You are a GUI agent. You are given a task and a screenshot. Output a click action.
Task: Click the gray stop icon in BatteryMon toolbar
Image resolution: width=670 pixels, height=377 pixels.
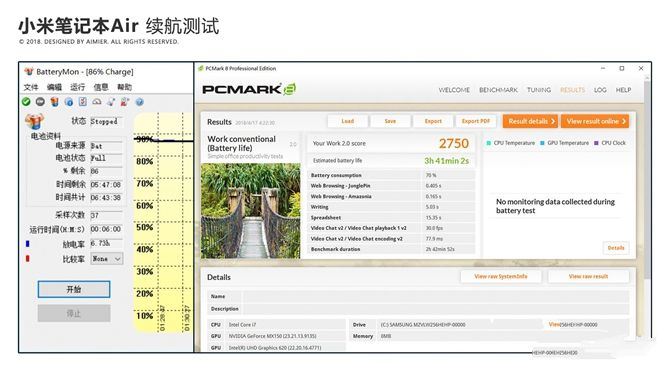pos(40,102)
